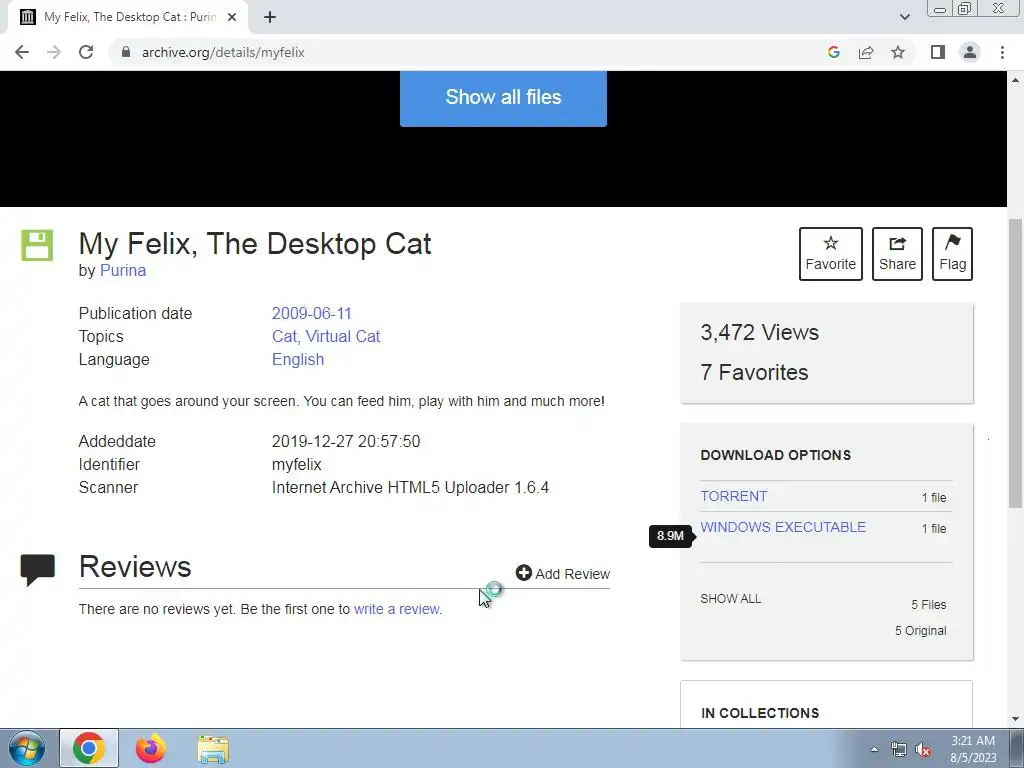The width and height of the screenshot is (1024, 768).
Task: Open Windows Explorer from the taskbar
Action: click(x=213, y=748)
